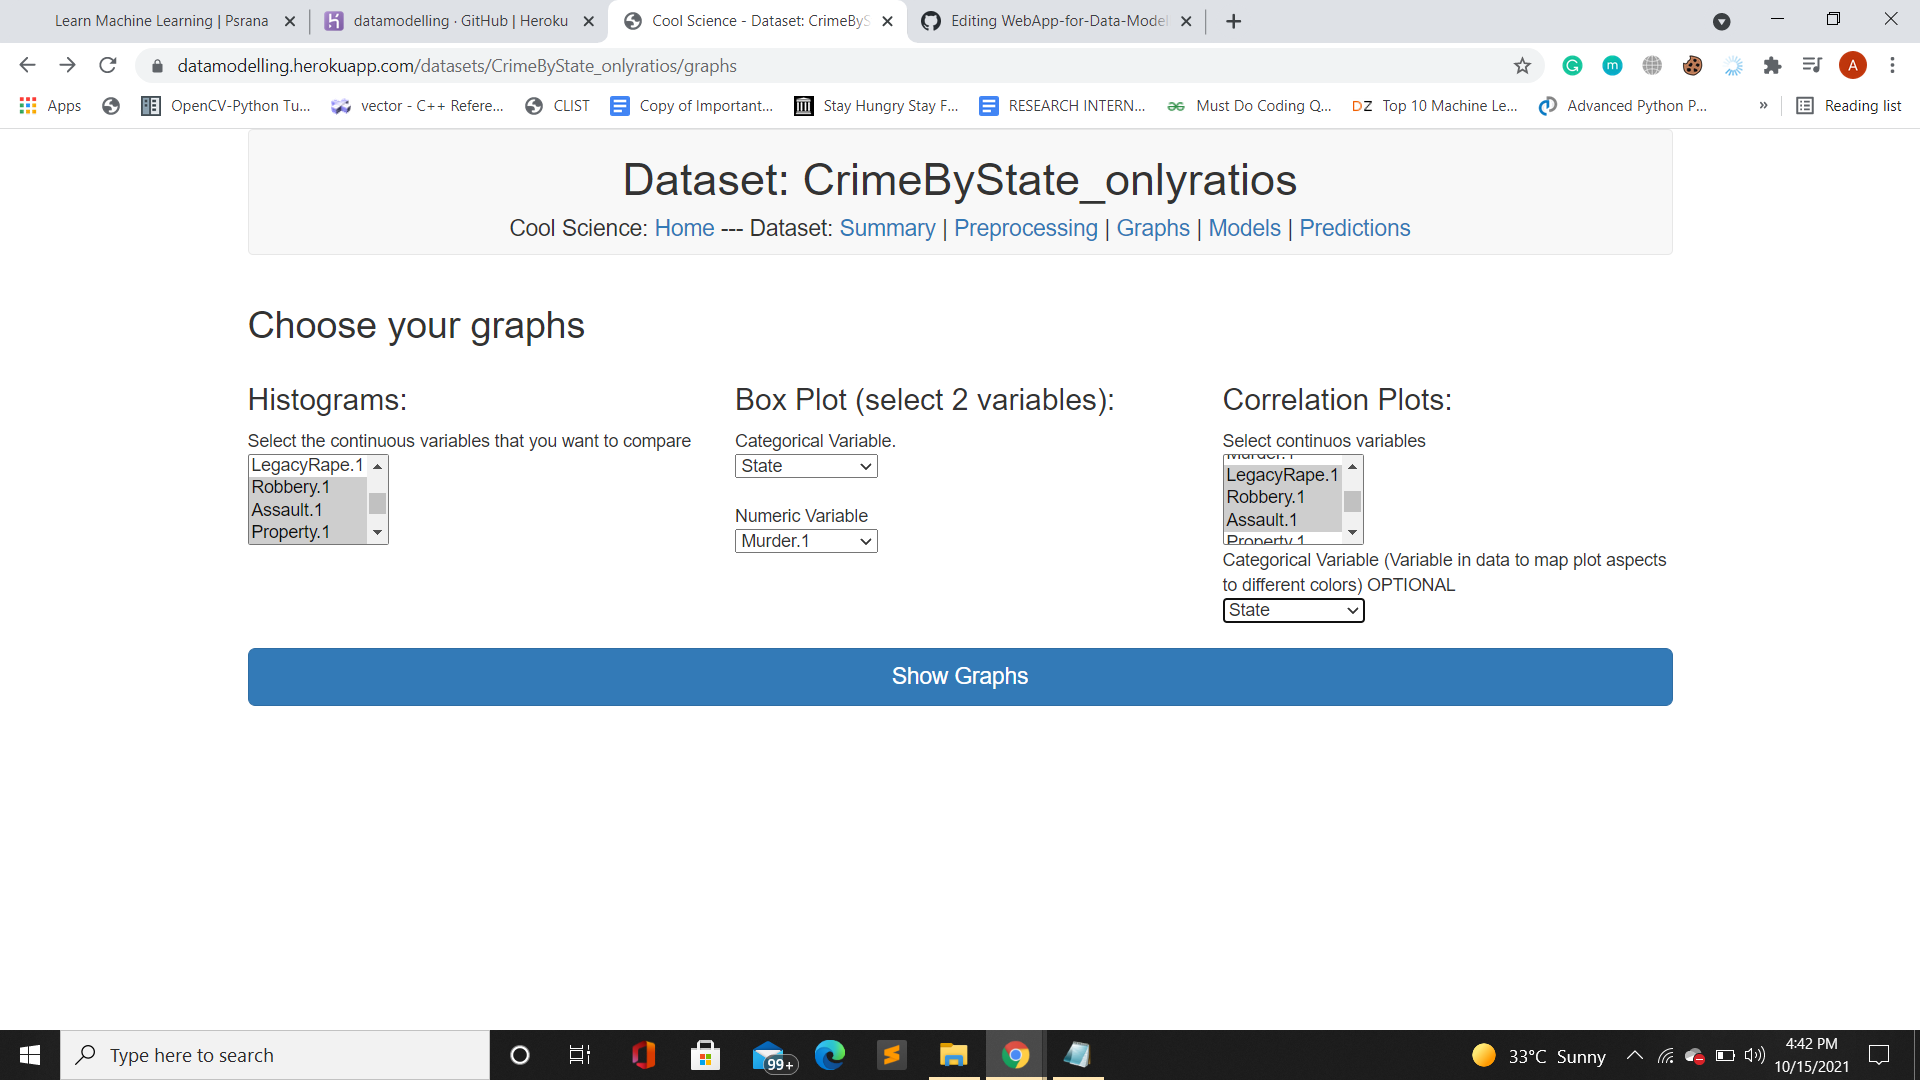Open Sublime Text from the taskbar
1920x1080 pixels.
[891, 1054]
